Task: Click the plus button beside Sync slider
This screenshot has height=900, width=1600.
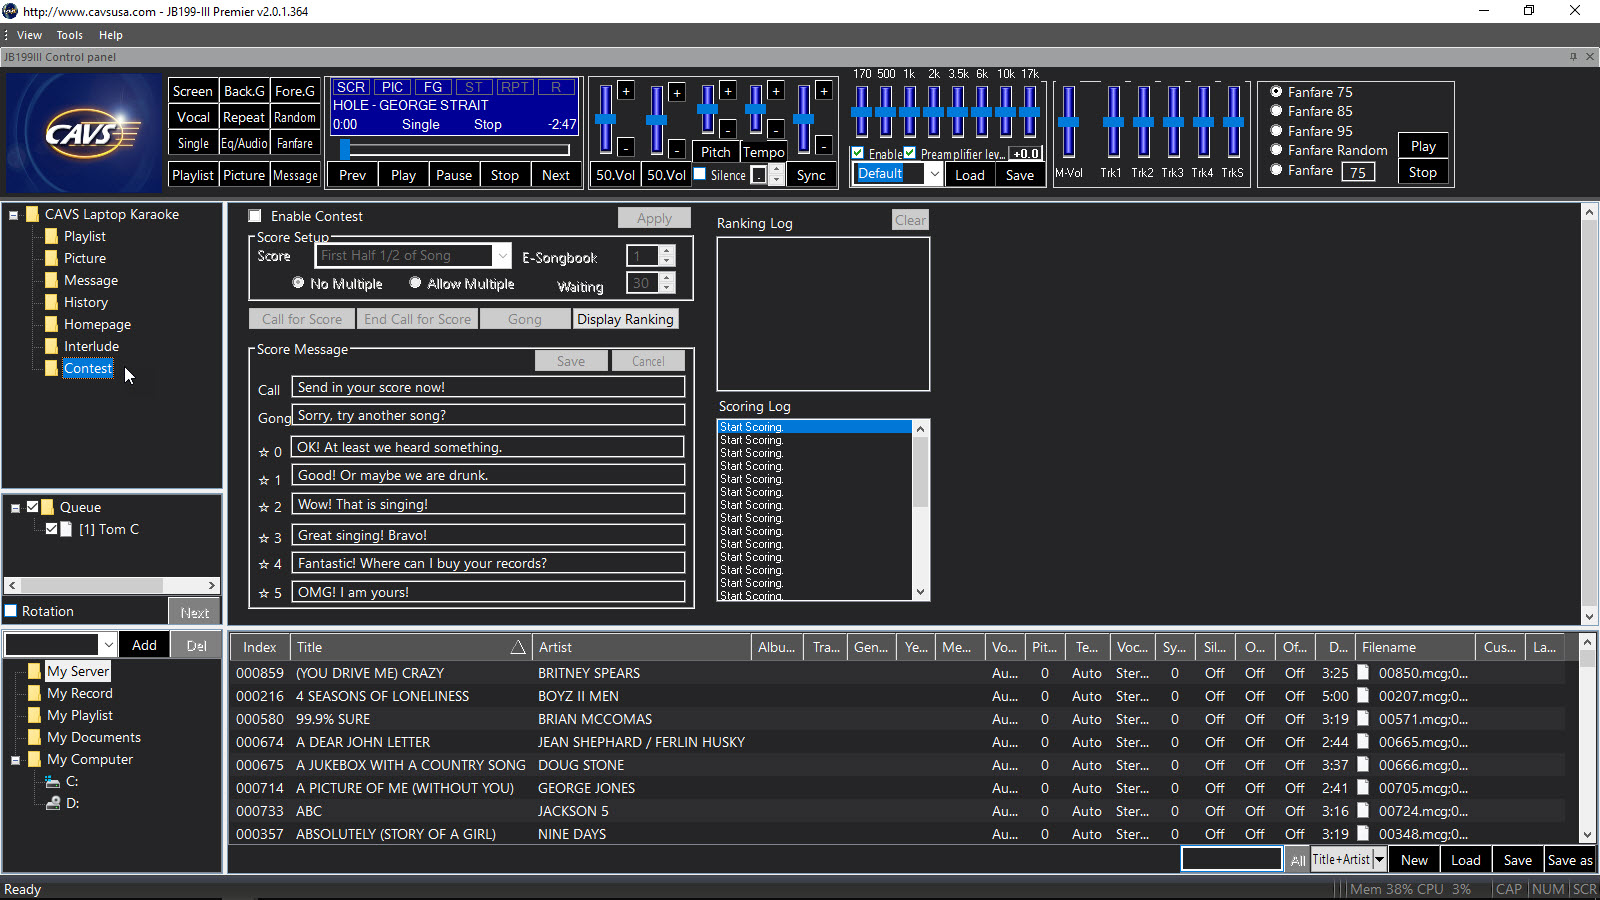Action: pos(824,91)
